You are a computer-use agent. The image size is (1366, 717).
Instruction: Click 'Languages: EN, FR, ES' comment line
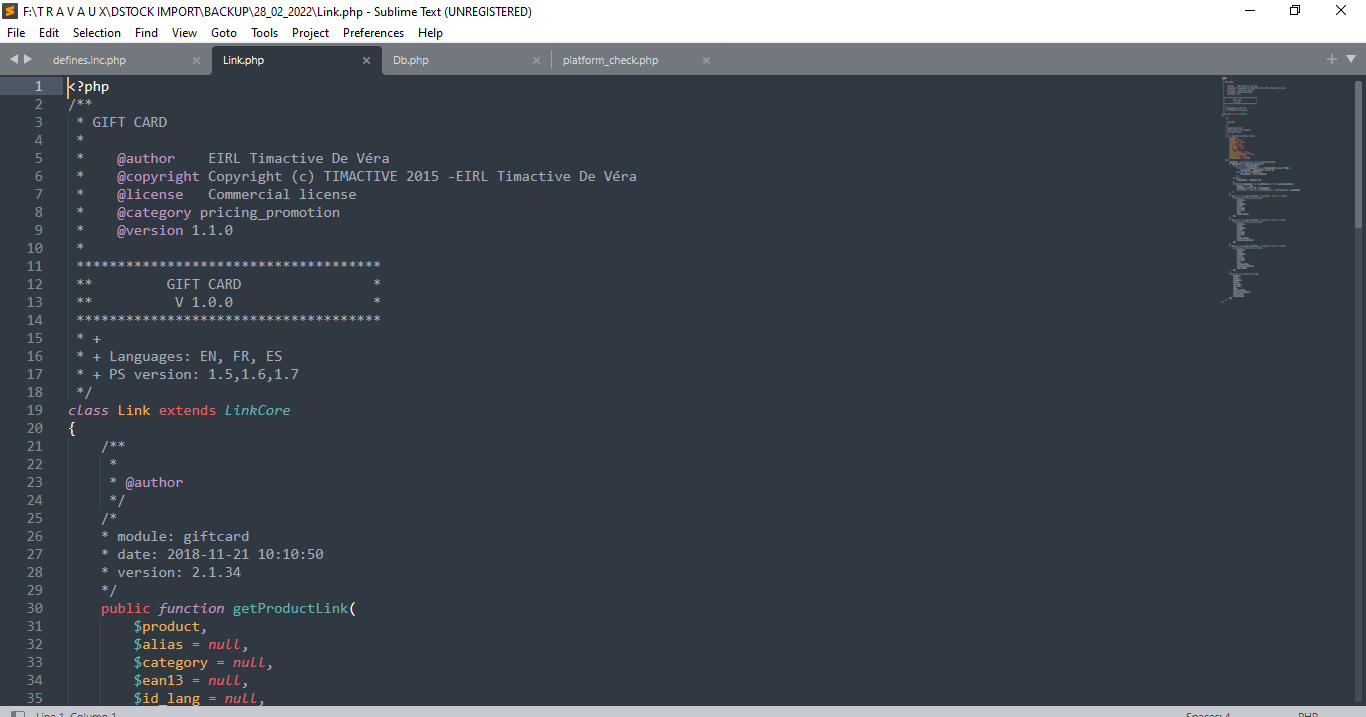point(196,356)
